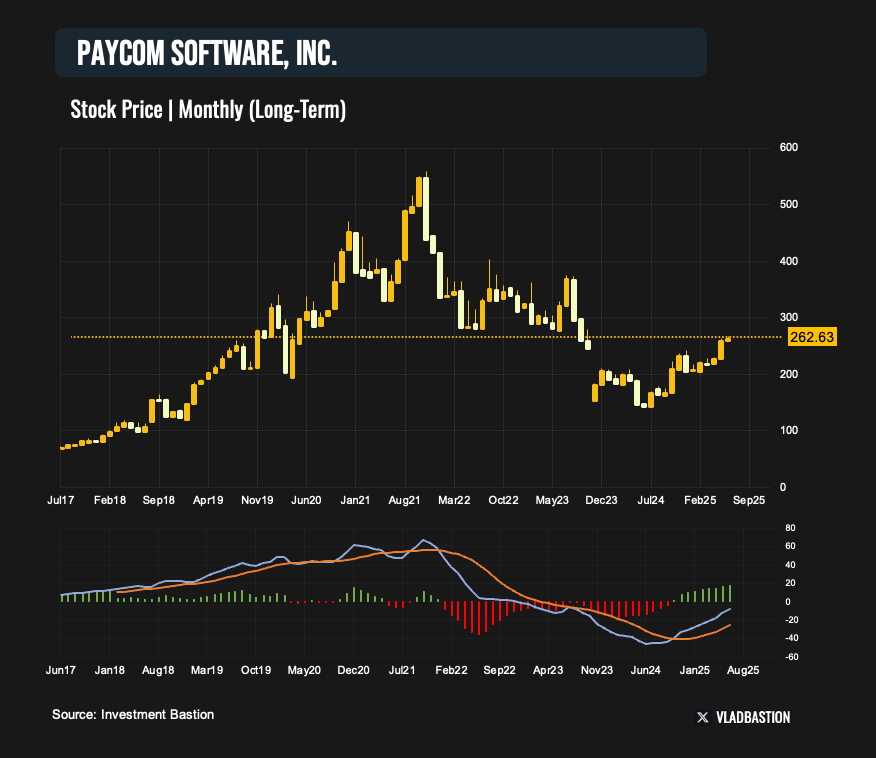Click the Oct19 indicator date label
876x758 pixels.
click(256, 670)
